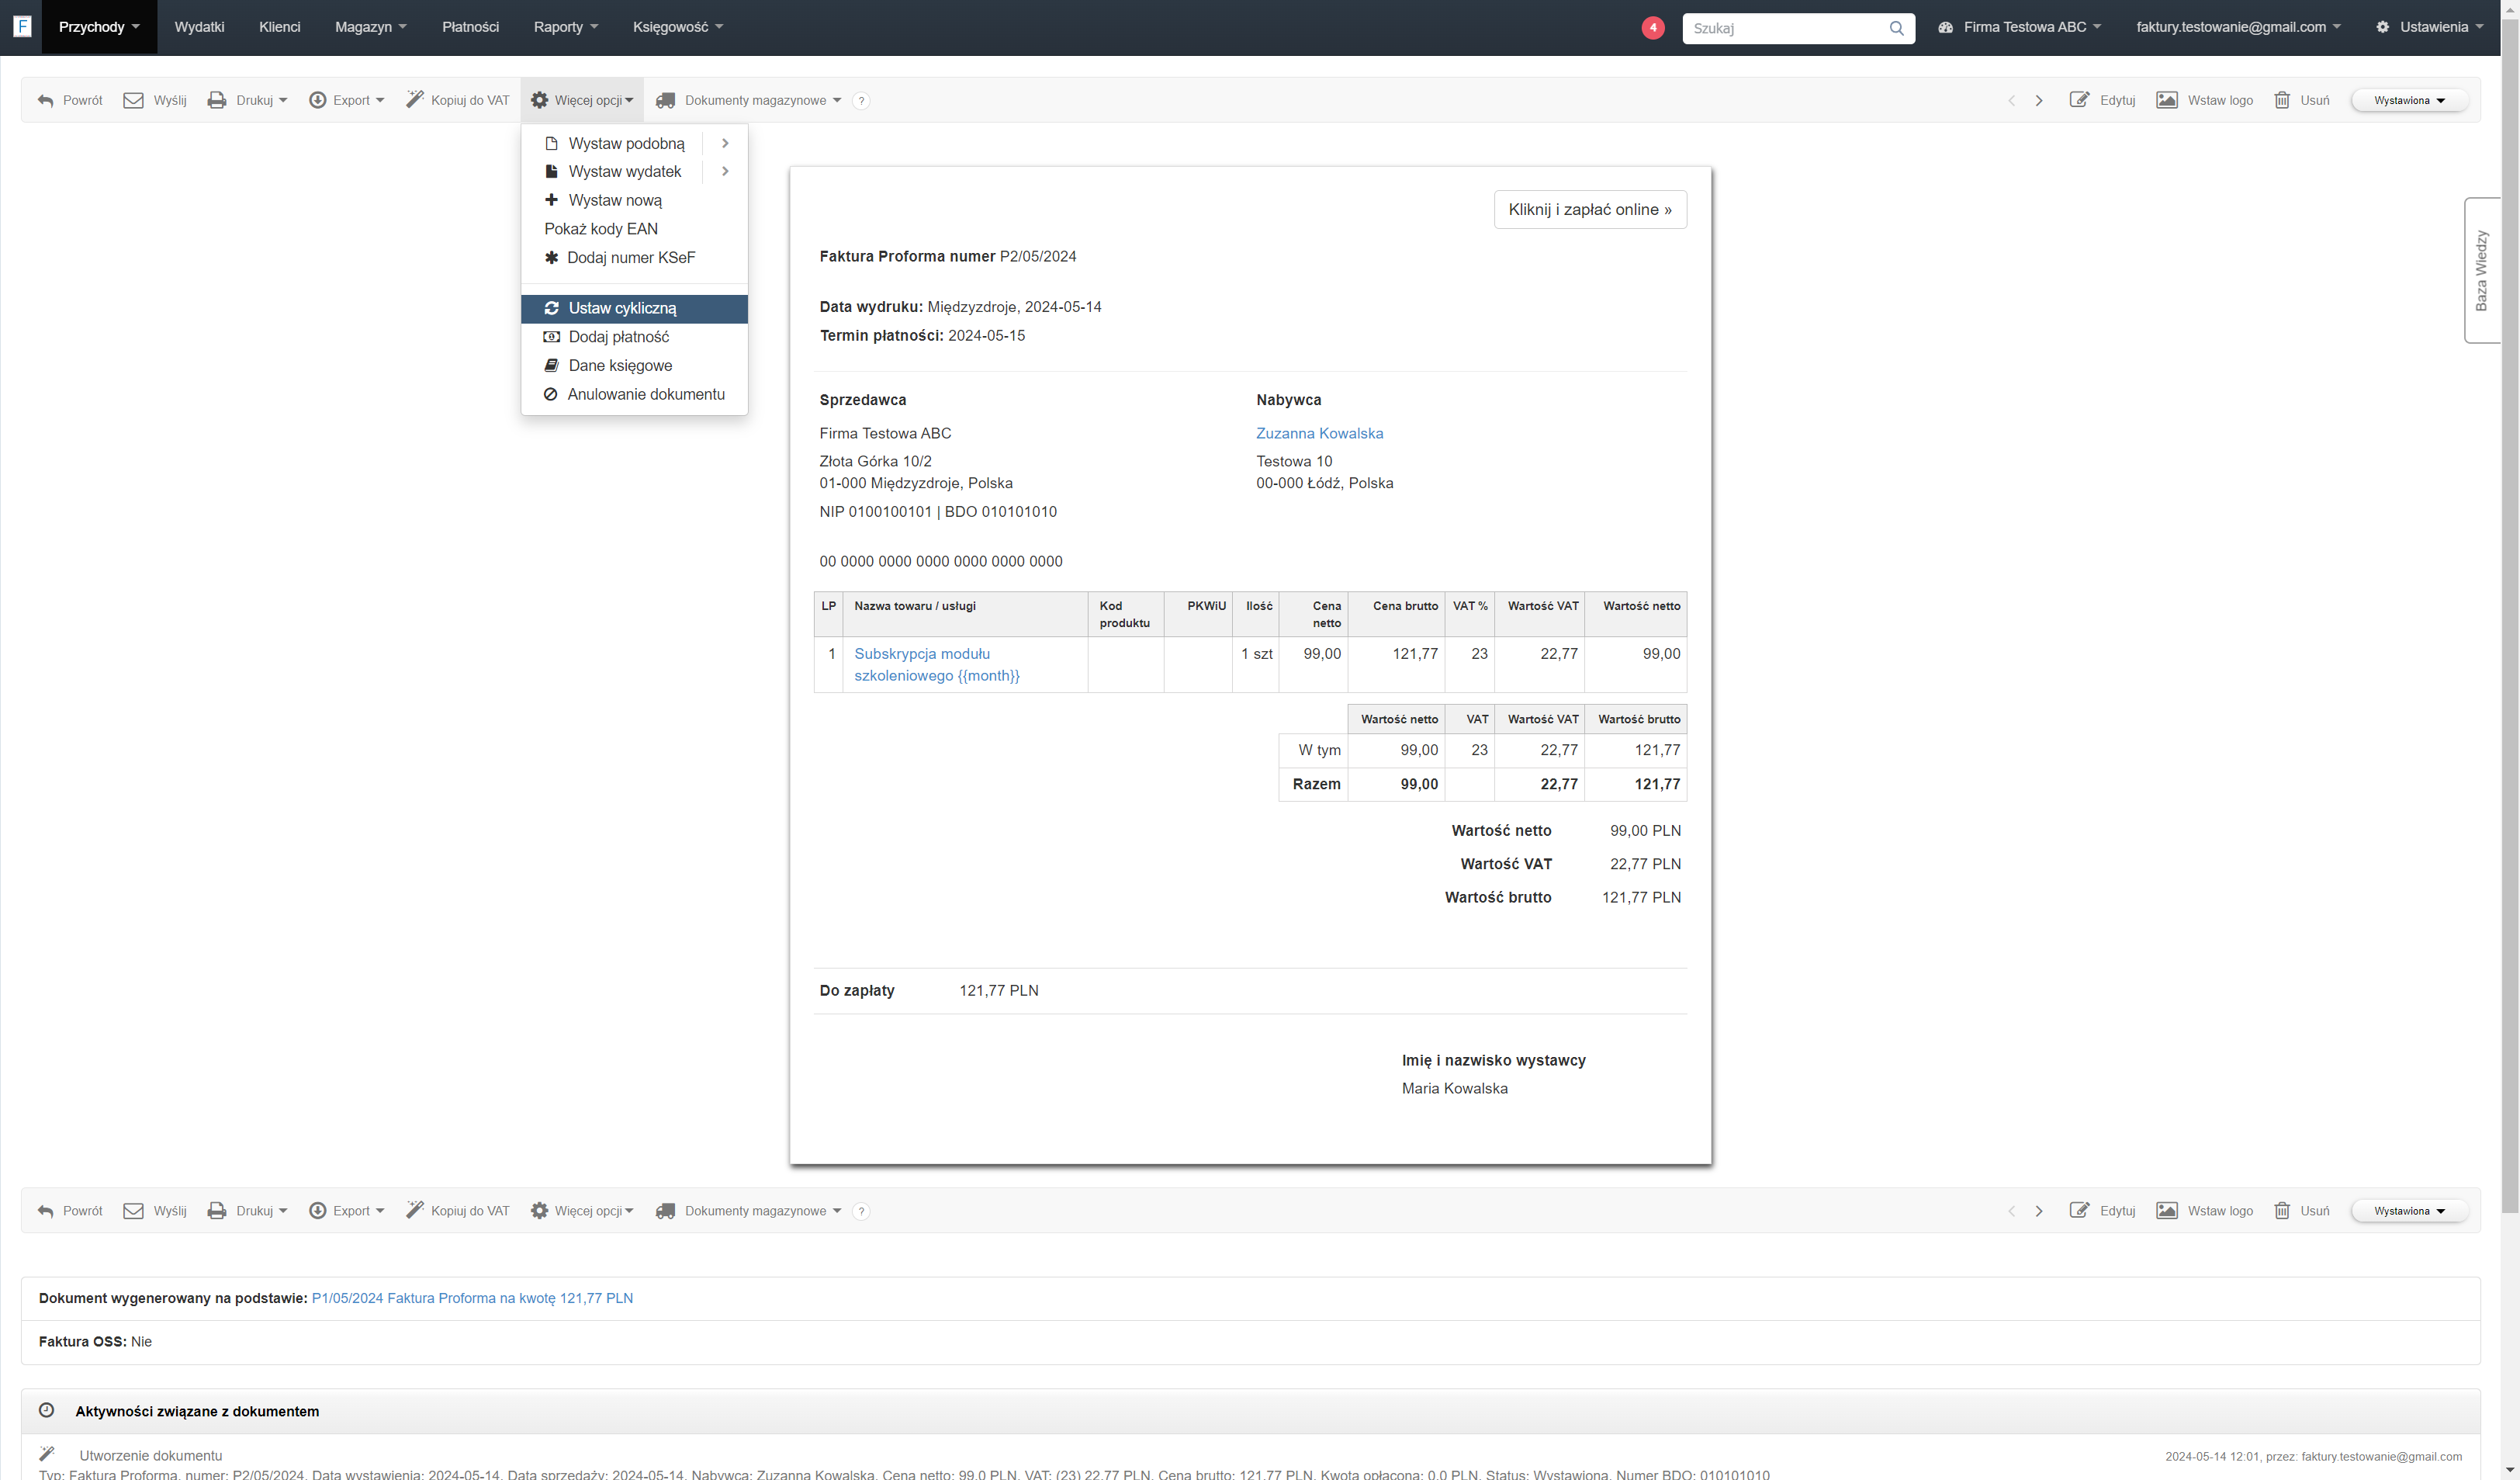Image resolution: width=2520 pixels, height=1480 pixels.
Task: Open the Płatności section
Action: (x=470, y=27)
